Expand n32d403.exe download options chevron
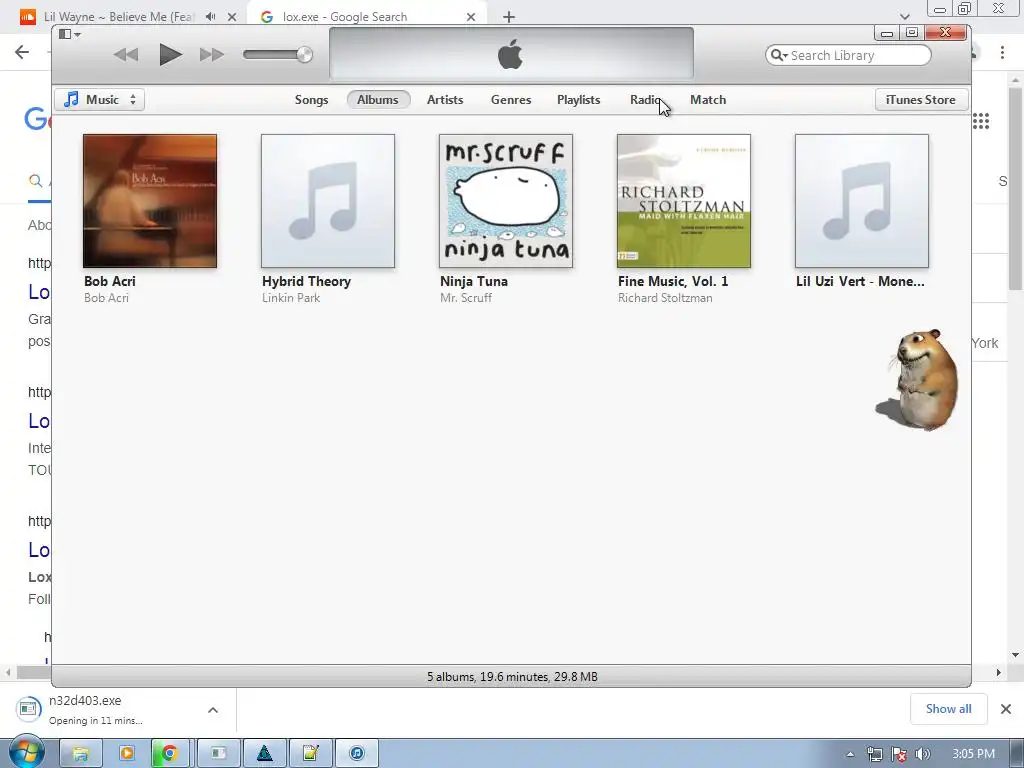The image size is (1024, 768). [213, 710]
